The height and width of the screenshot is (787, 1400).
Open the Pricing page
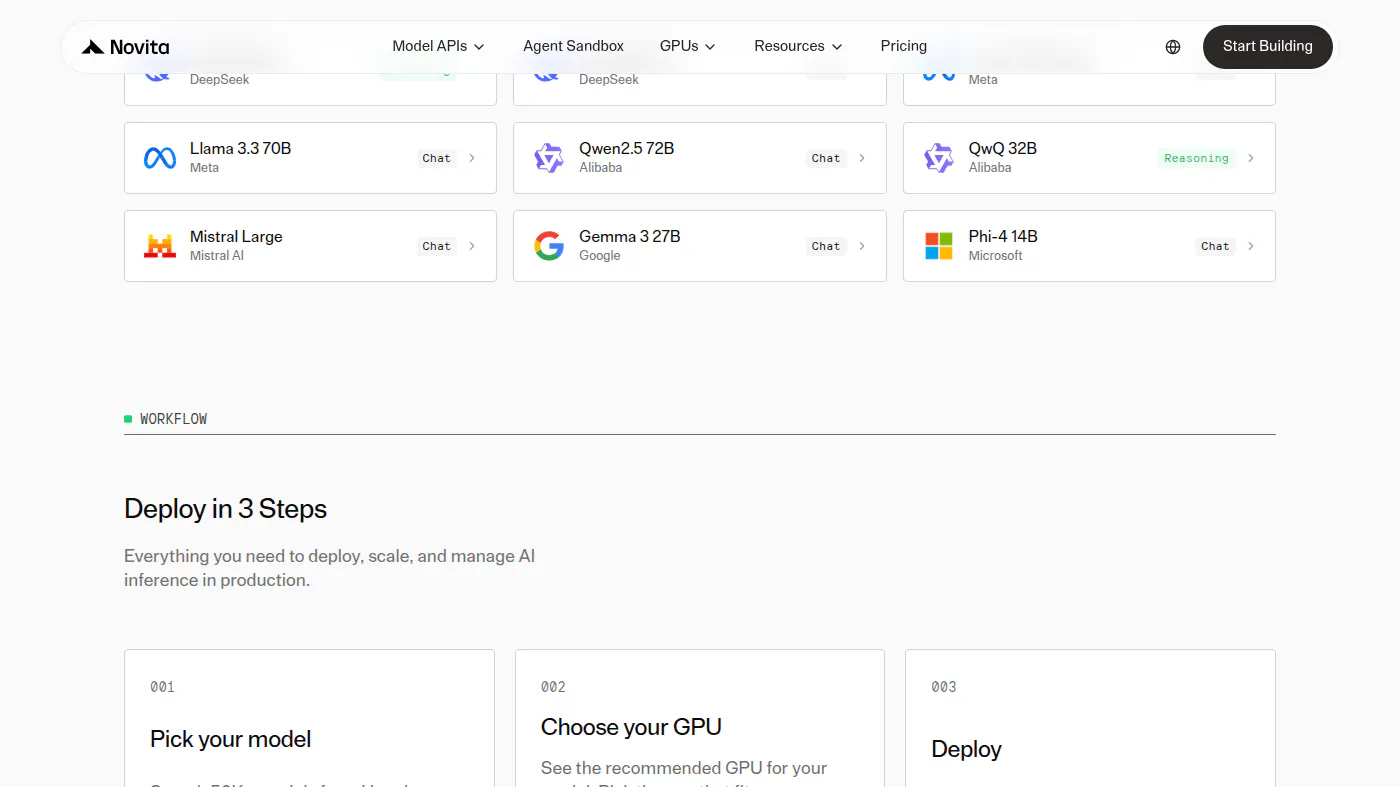click(904, 46)
